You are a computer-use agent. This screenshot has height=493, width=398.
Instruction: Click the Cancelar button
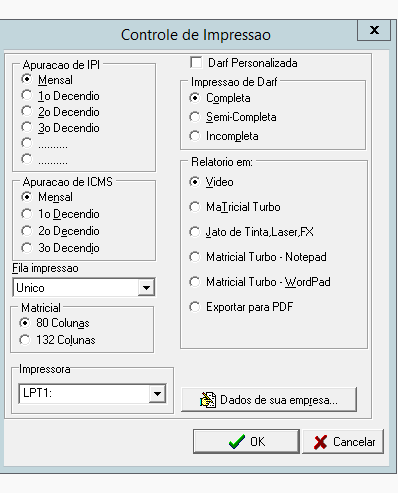(343, 441)
